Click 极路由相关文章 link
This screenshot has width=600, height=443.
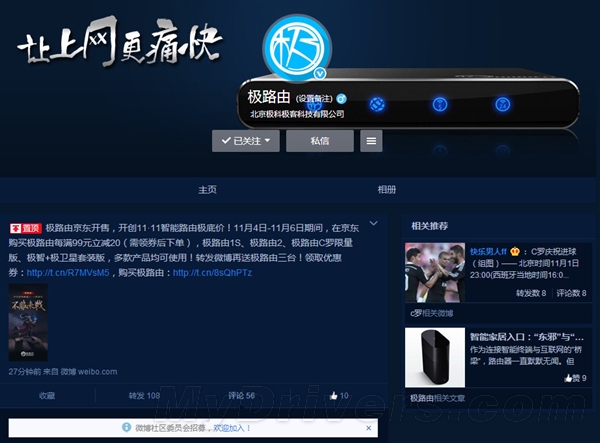[x=437, y=398]
